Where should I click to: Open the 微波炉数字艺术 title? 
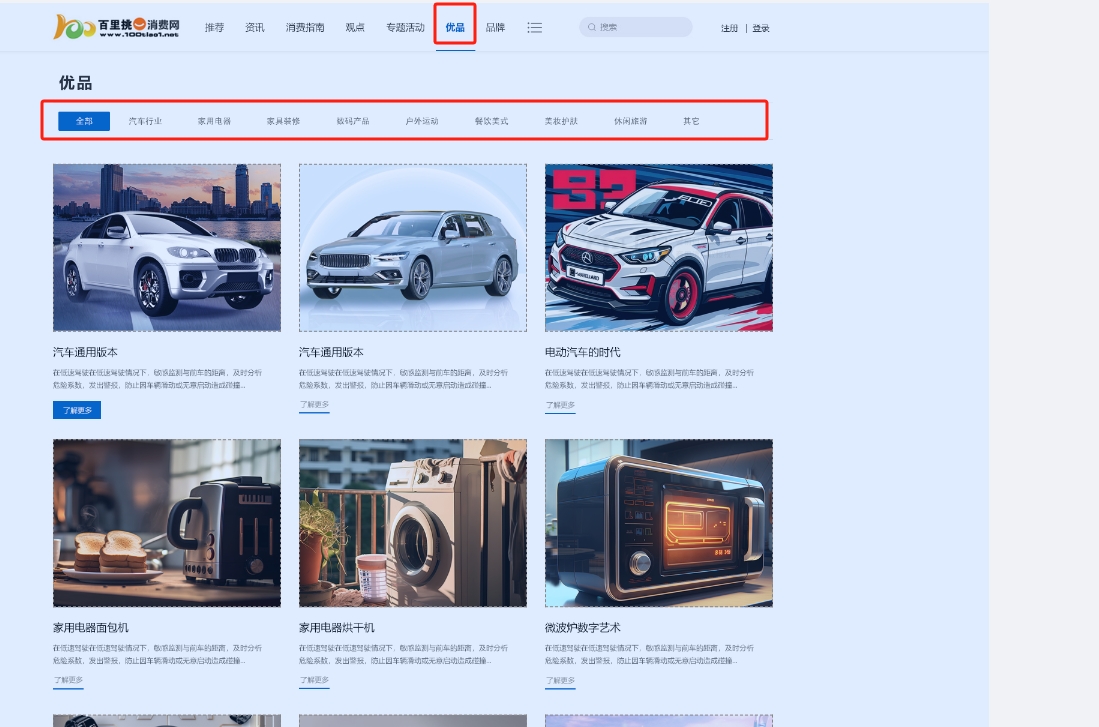click(x=582, y=627)
